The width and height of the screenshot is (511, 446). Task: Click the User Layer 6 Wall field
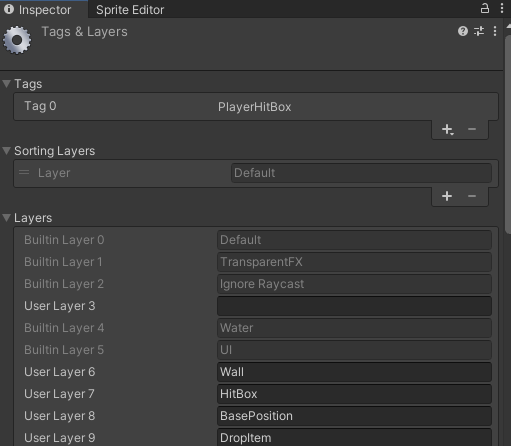pos(354,372)
